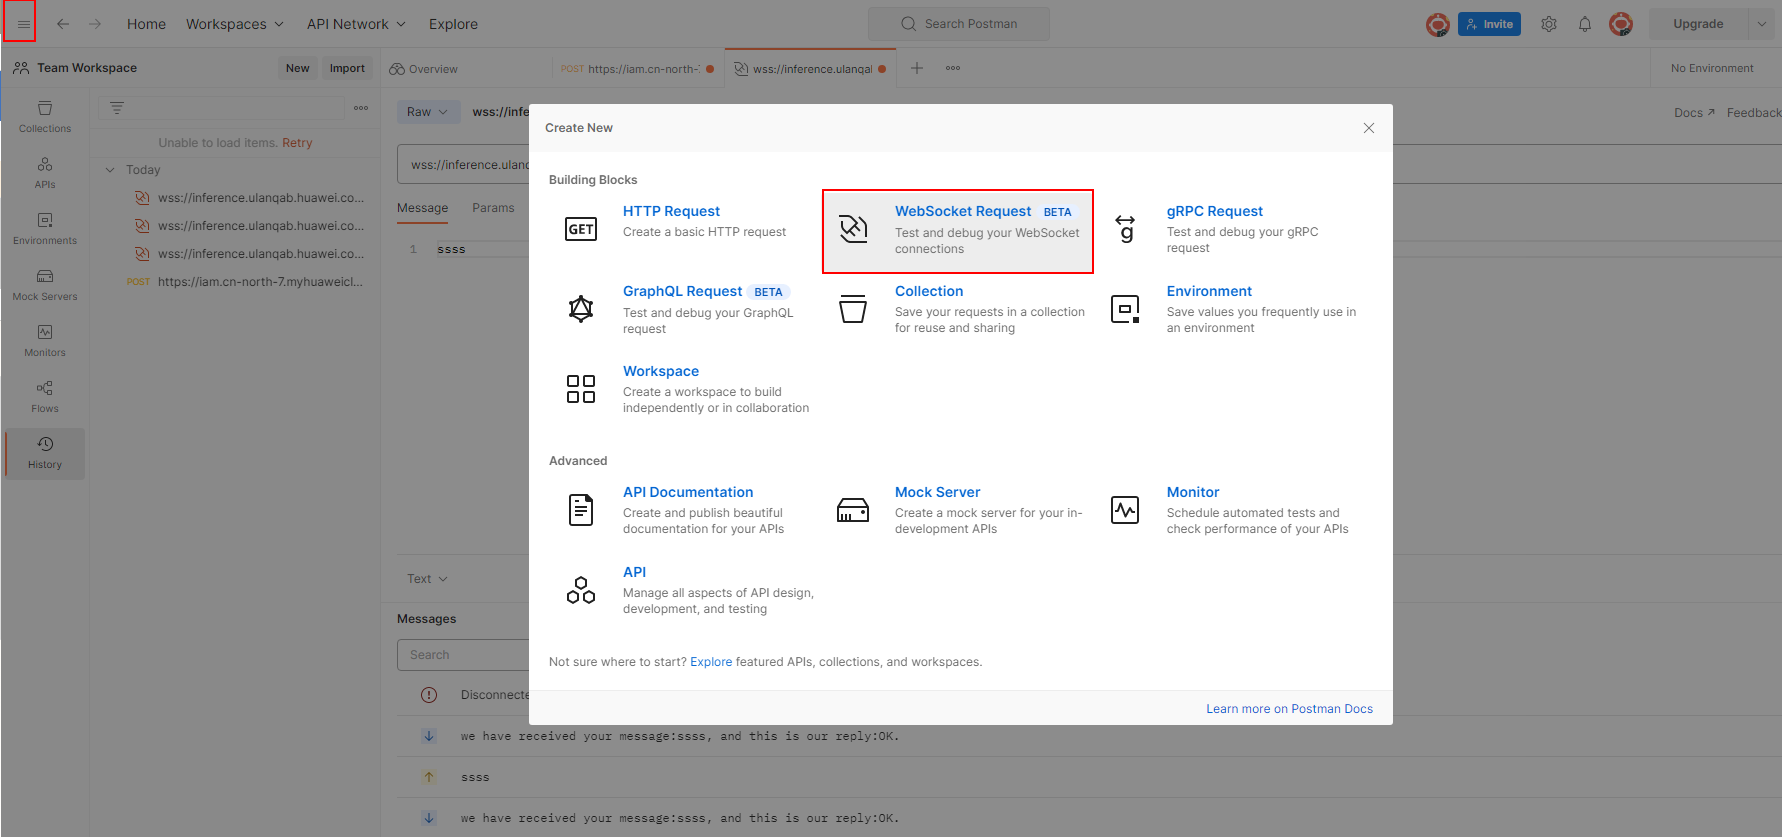
Task: Switch to the POST iam.cn-north tab
Action: 637,69
